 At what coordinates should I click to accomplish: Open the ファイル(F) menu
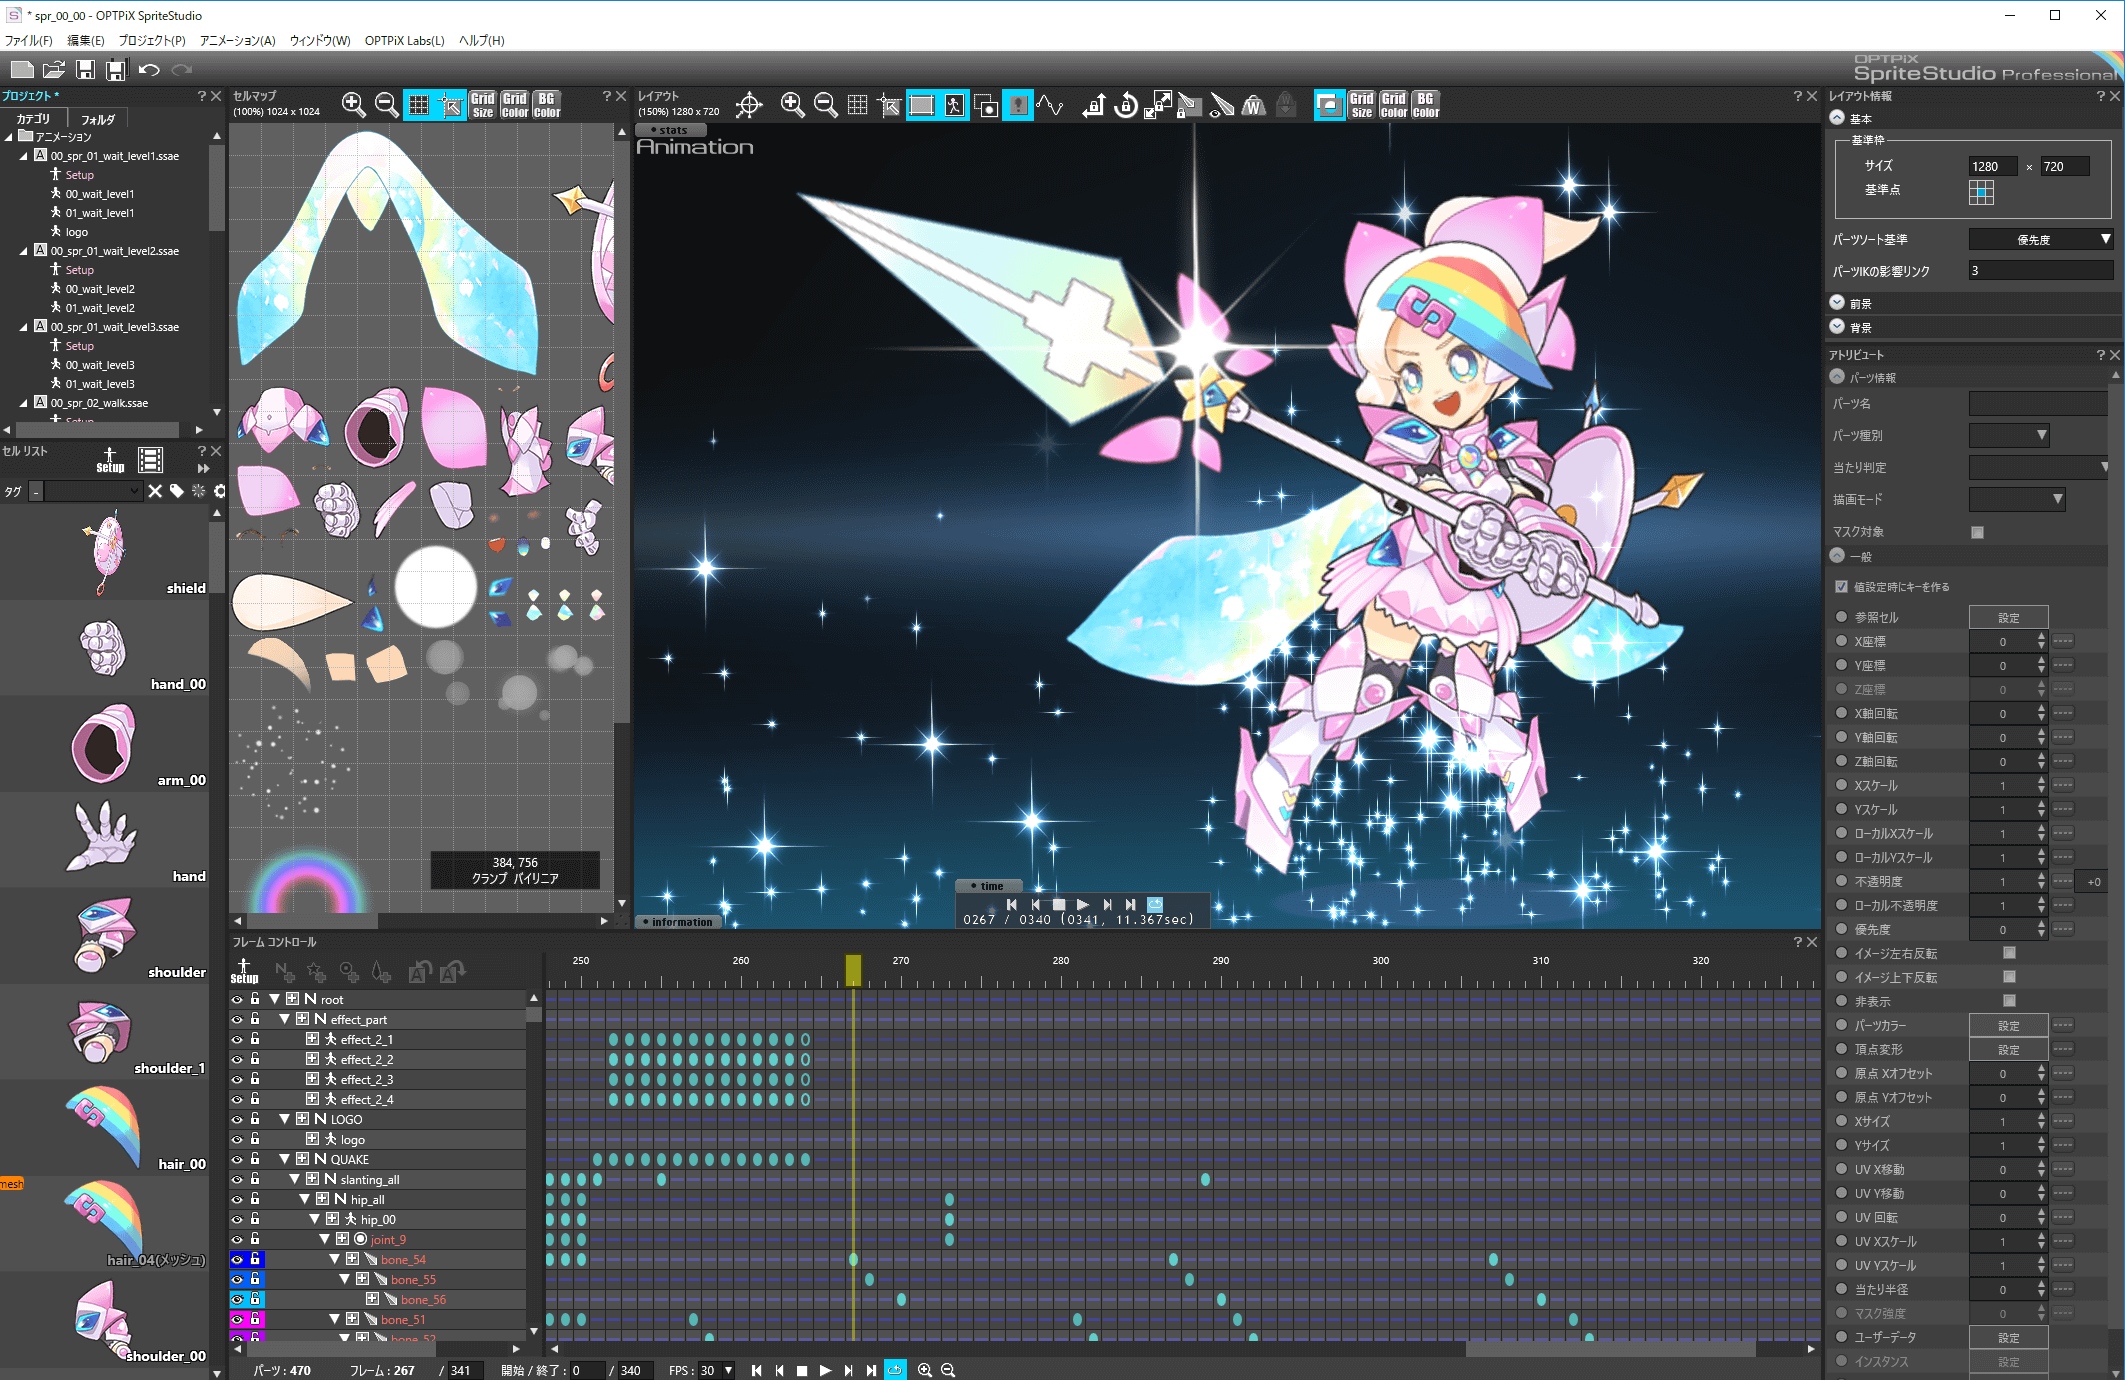pos(29,41)
